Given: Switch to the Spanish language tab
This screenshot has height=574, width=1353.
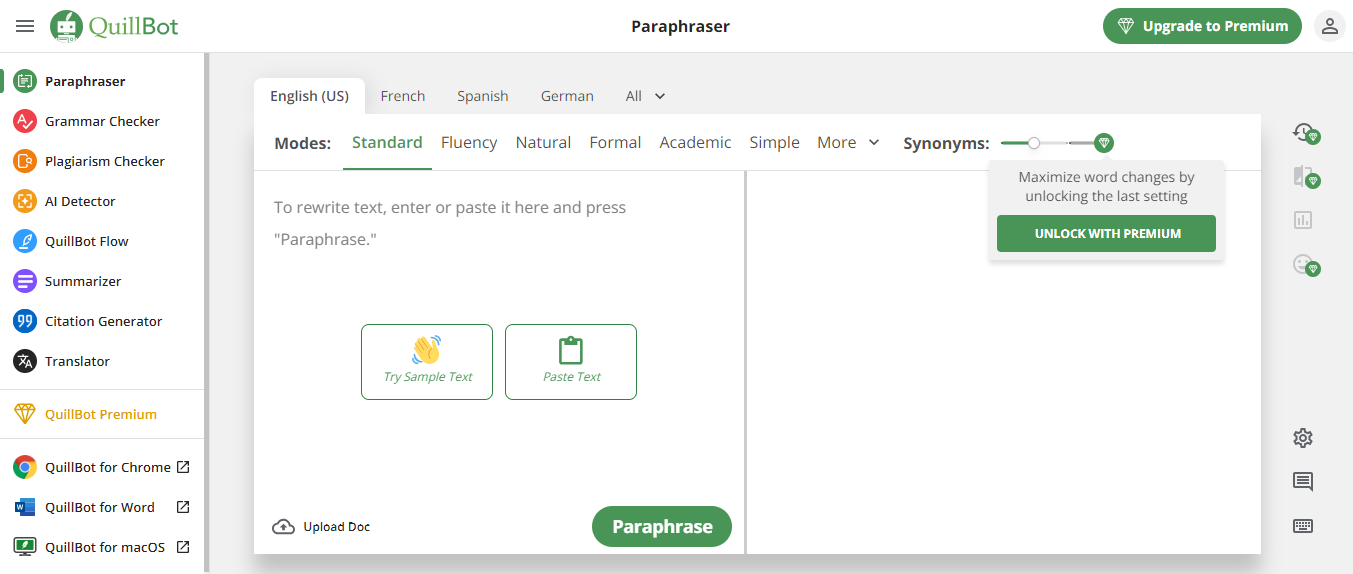Looking at the screenshot, I should tap(483, 96).
